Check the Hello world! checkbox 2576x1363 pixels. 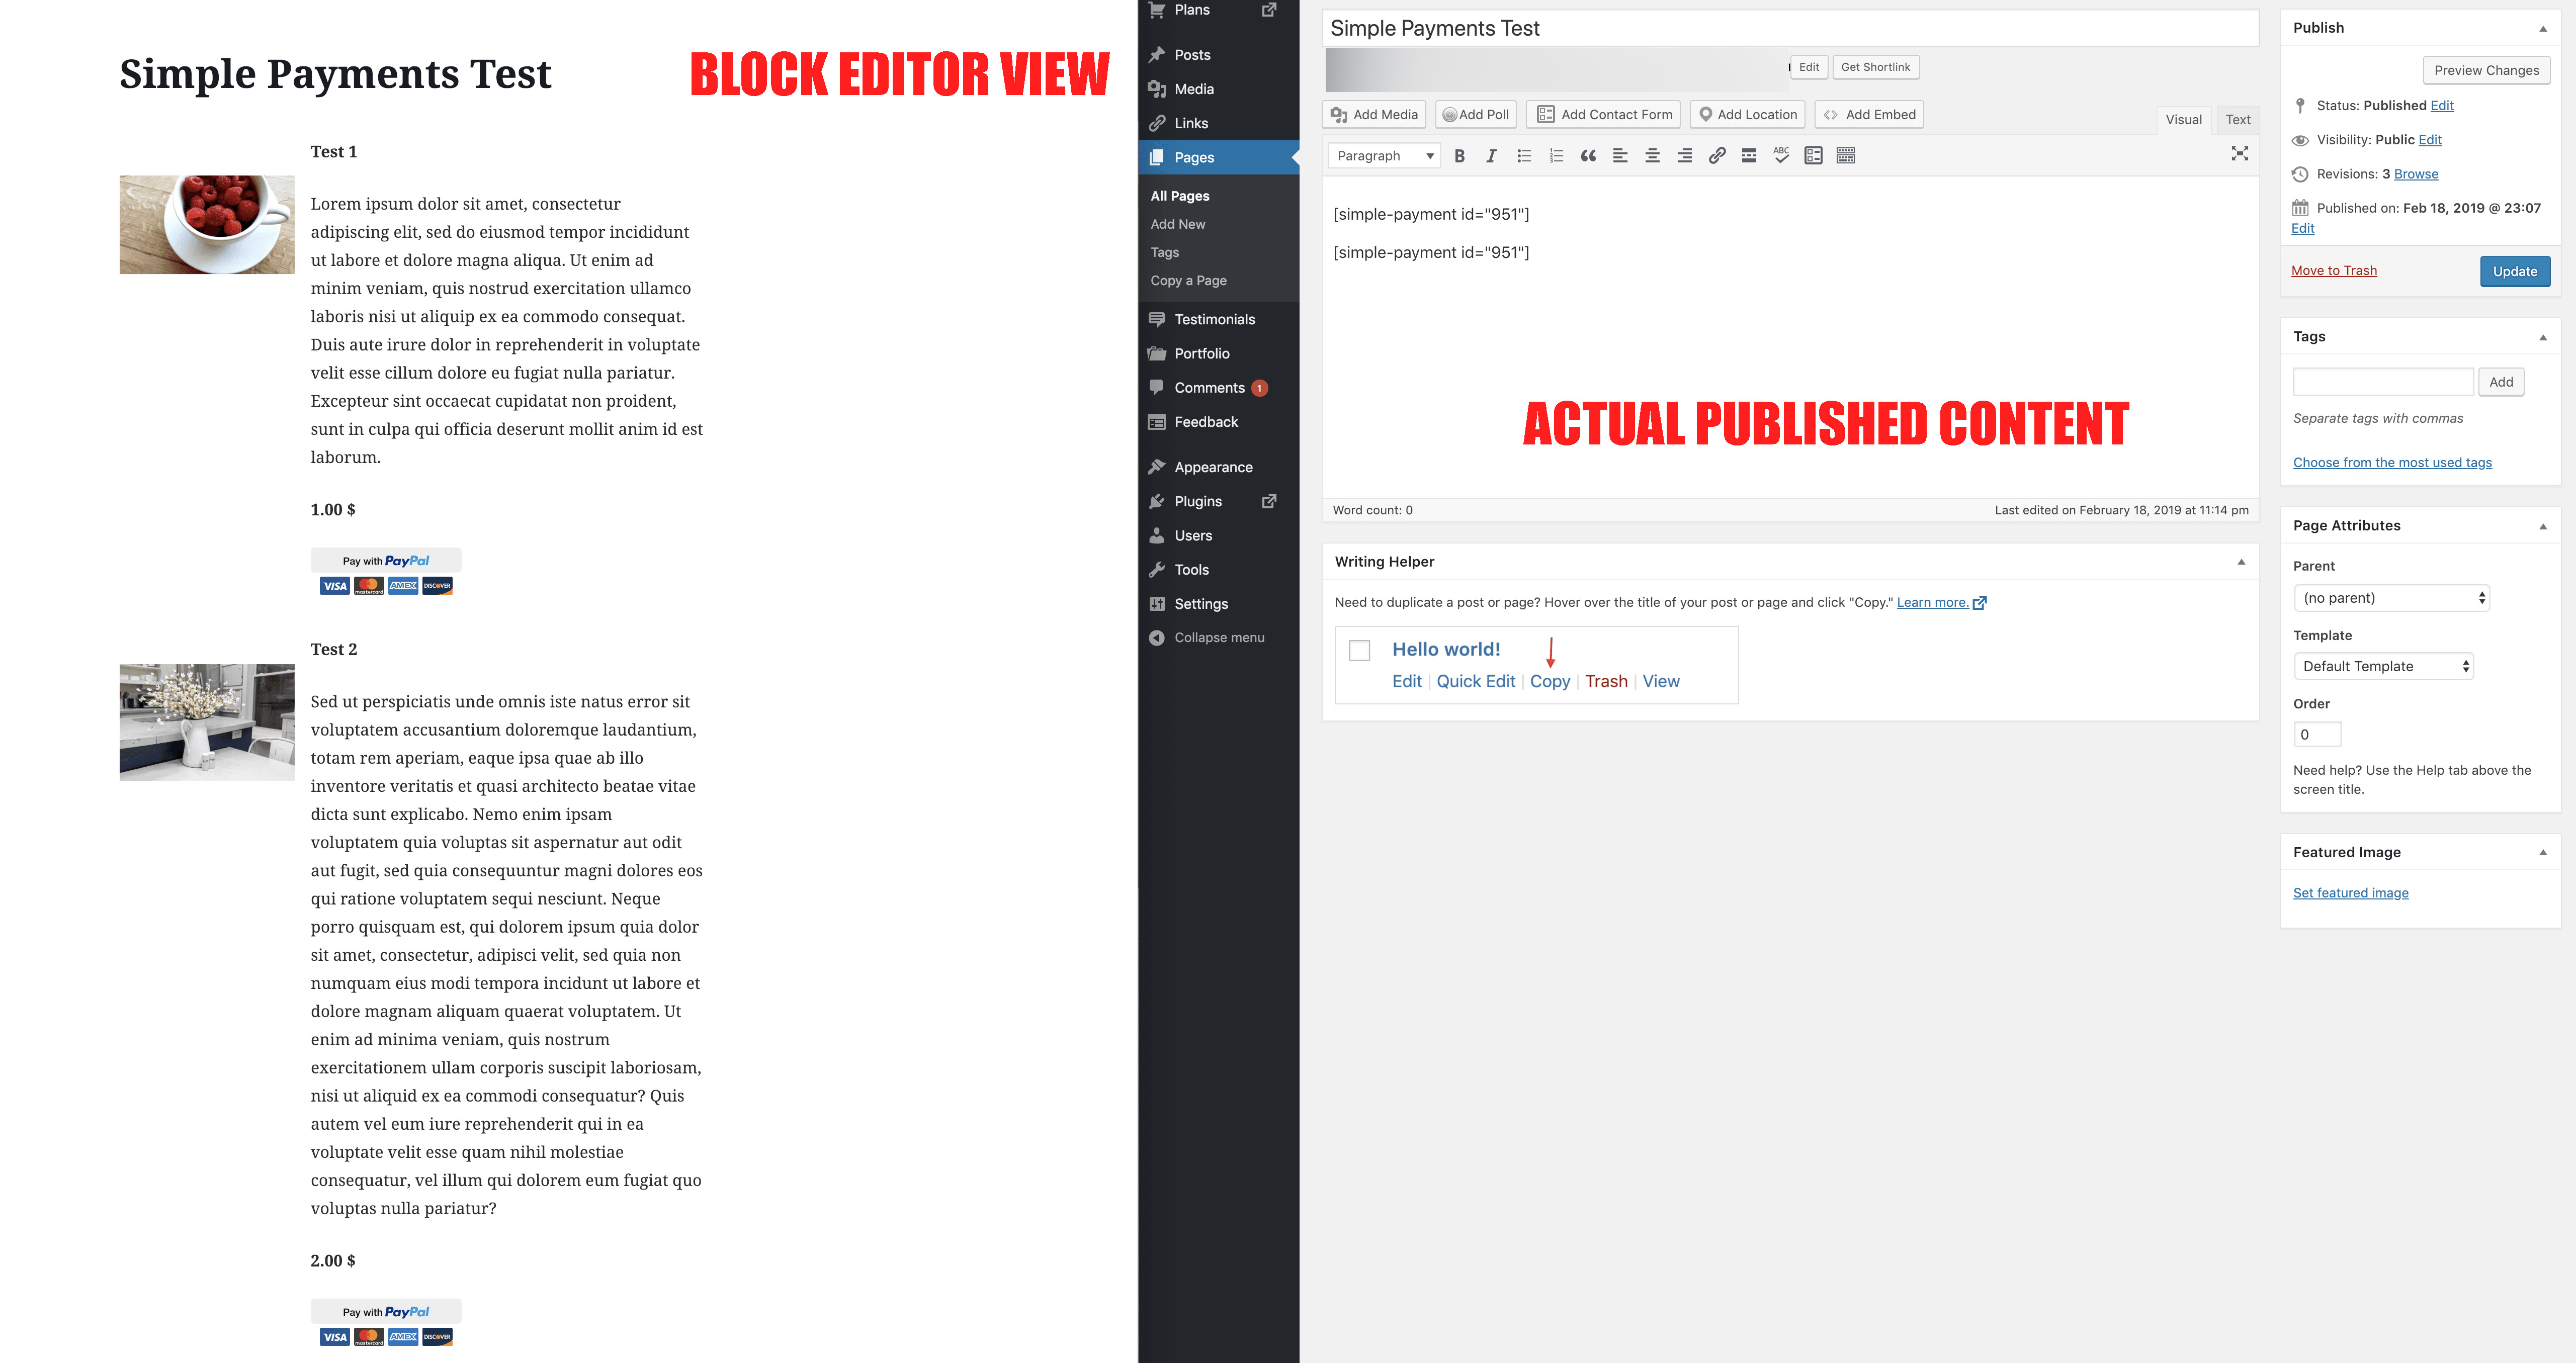(x=1359, y=651)
